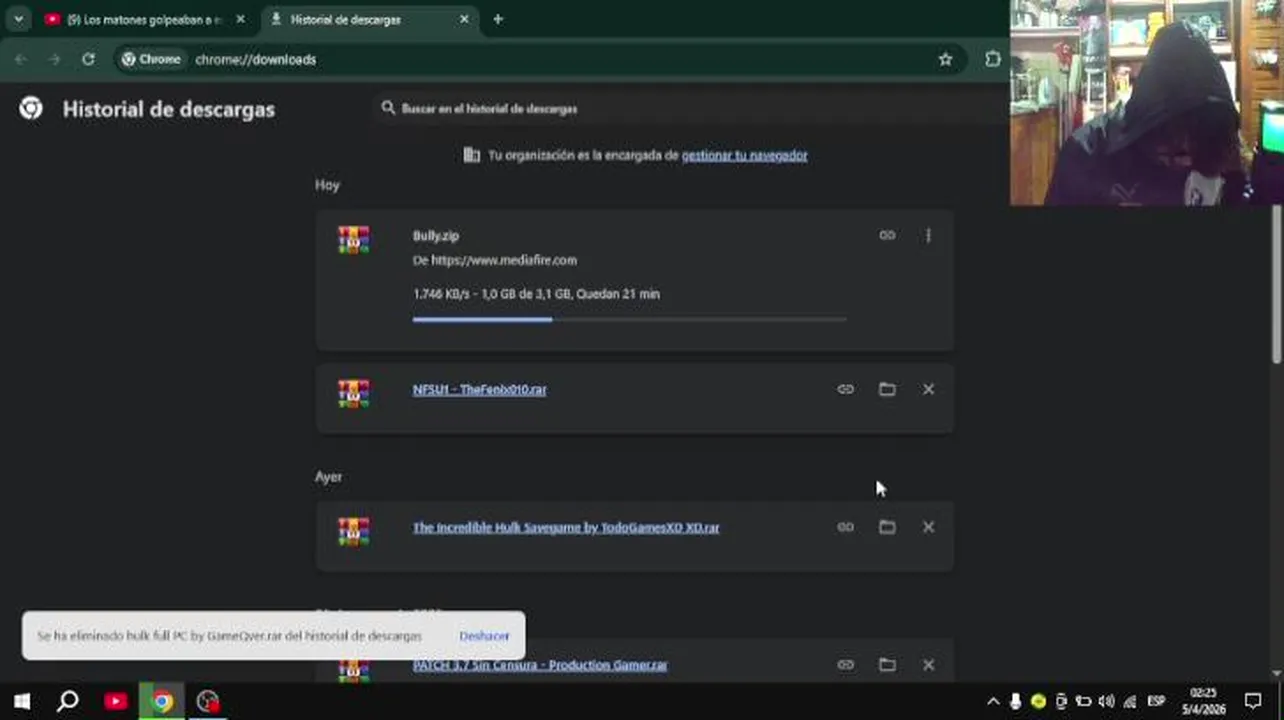Click the Bully.zip file archive icon

tap(353, 240)
